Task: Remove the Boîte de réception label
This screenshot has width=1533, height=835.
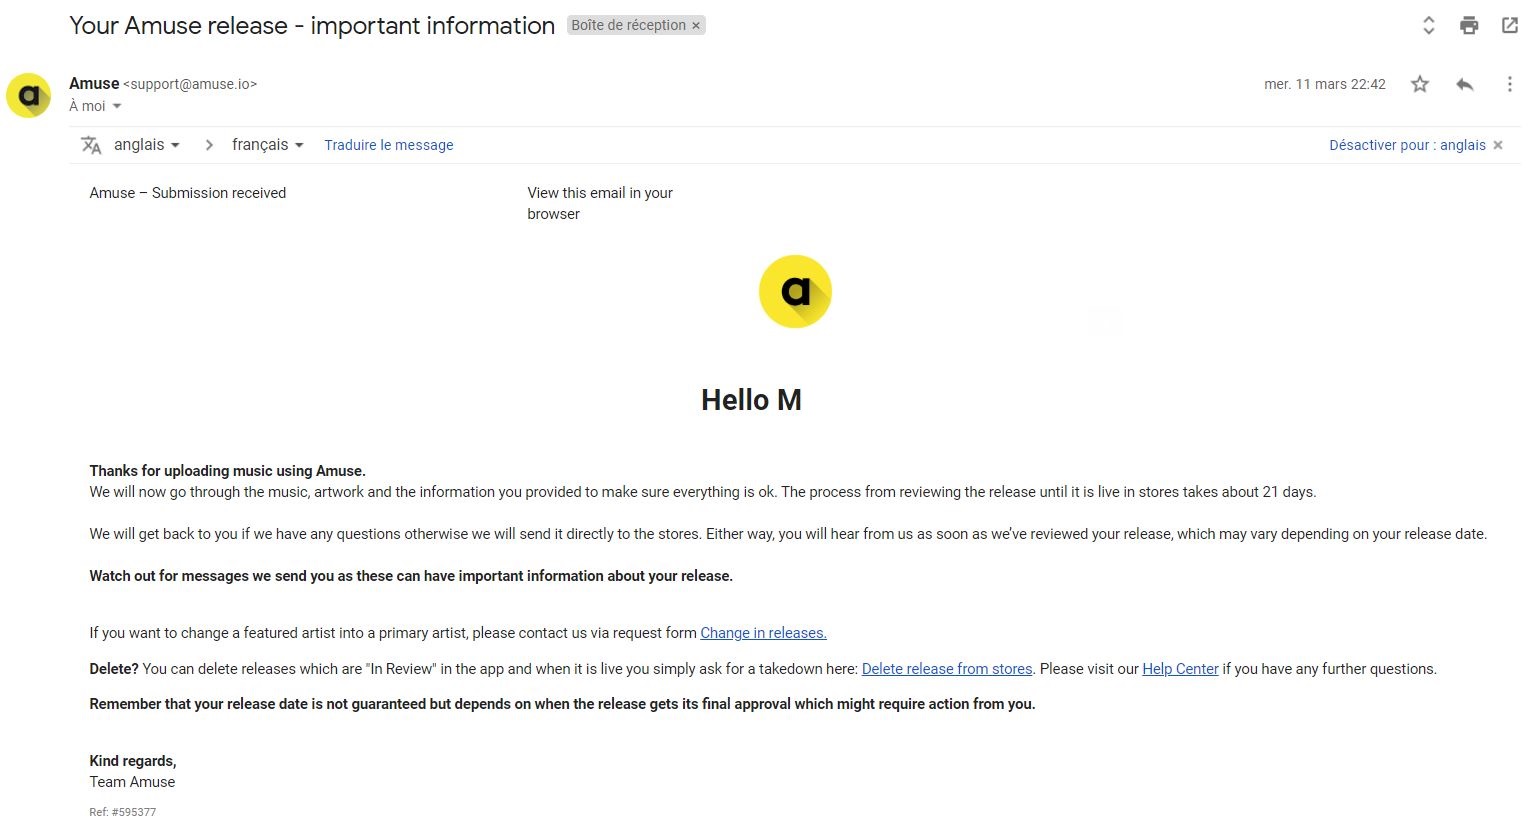Action: 696,26
